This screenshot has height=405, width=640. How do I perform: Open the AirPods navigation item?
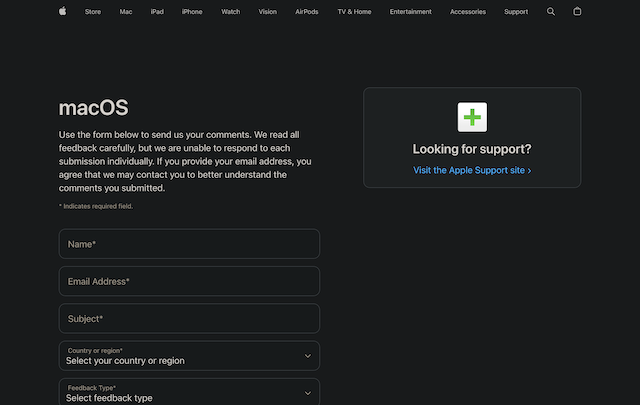[x=307, y=12]
